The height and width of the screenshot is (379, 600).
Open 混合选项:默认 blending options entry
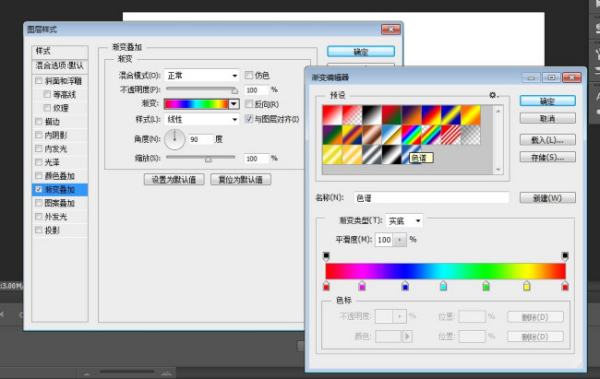coord(60,65)
